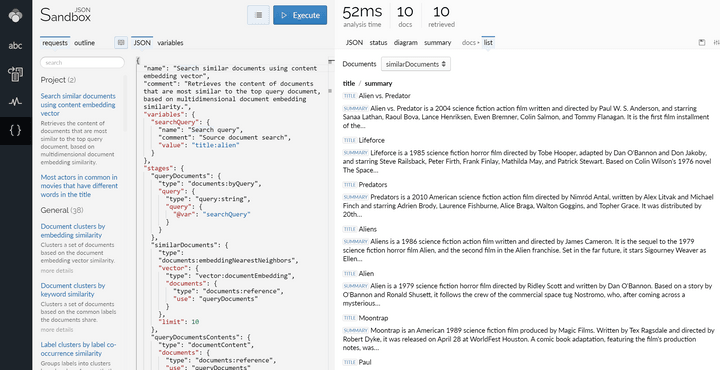The width and height of the screenshot is (720, 370).
Task: Click the Lifeforce summary paragraph
Action: coord(525,161)
